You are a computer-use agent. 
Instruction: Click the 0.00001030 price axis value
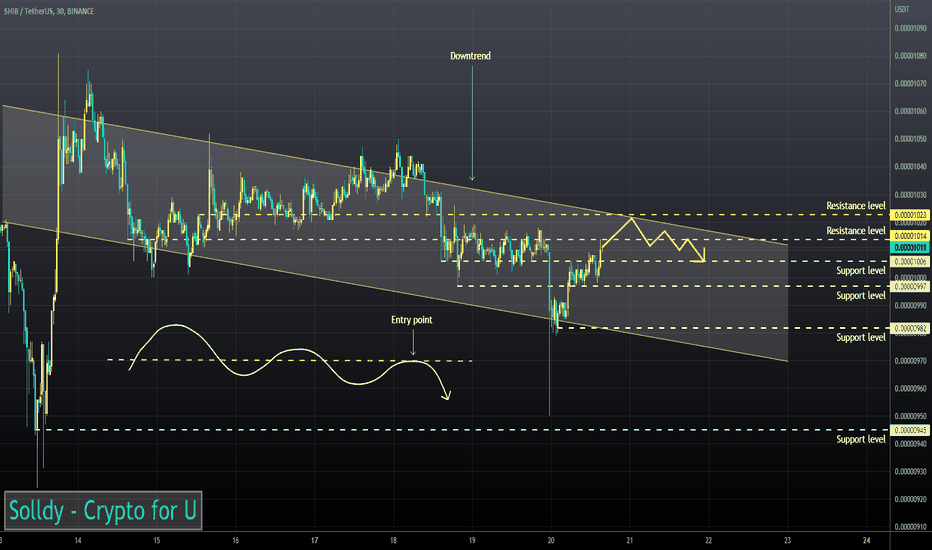pyautogui.click(x=910, y=194)
